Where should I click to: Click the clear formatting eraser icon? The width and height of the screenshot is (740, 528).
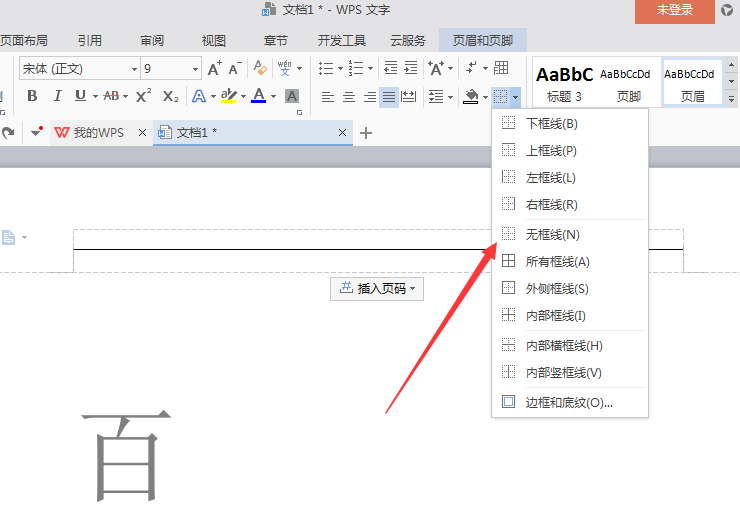(x=261, y=69)
